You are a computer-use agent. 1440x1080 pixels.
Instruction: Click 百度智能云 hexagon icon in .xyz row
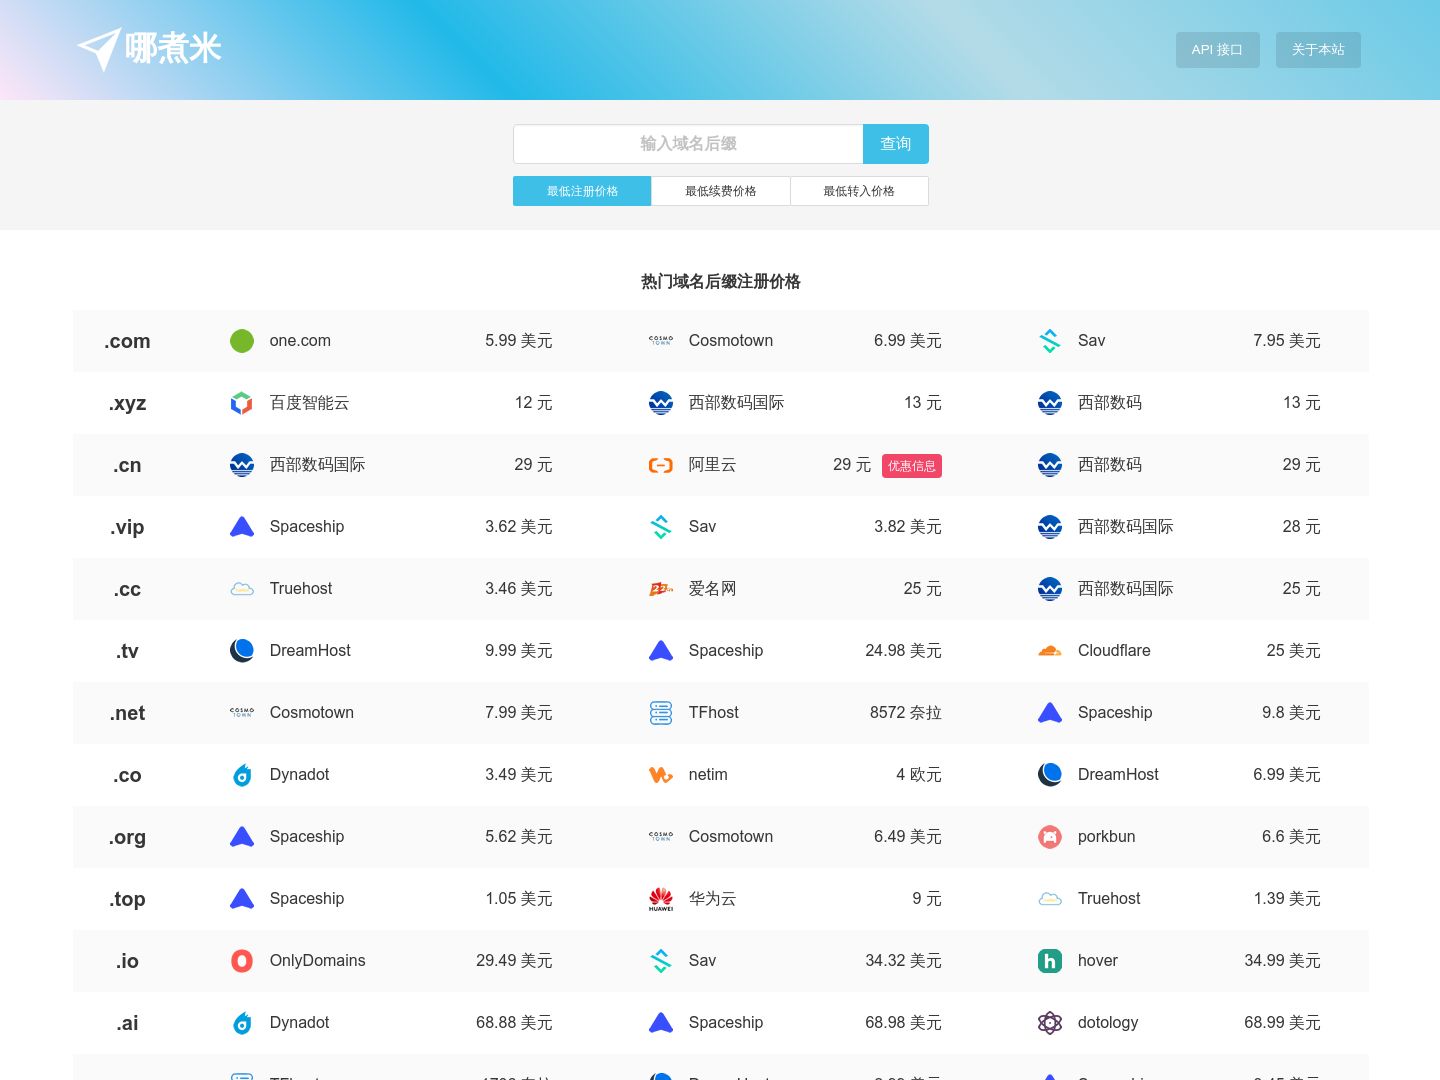(242, 403)
